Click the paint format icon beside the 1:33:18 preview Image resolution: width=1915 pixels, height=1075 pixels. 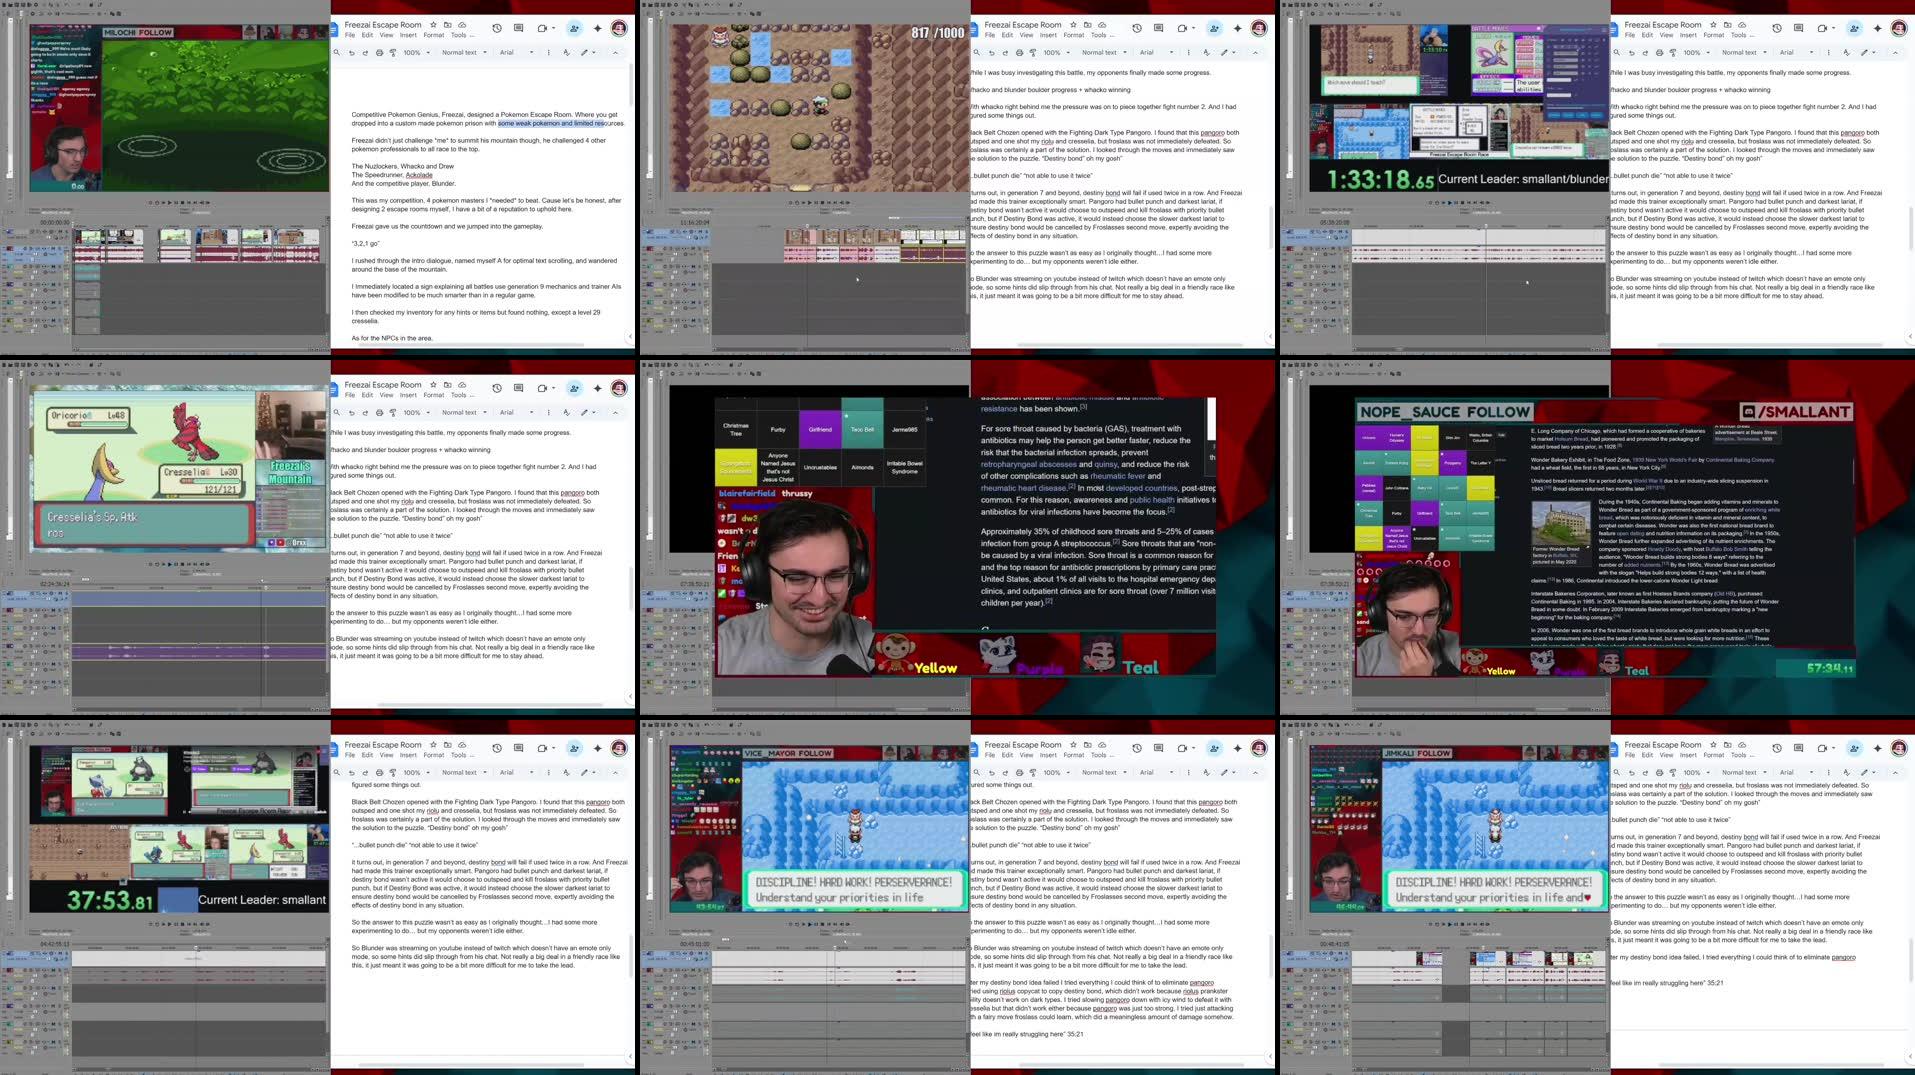click(x=1673, y=52)
